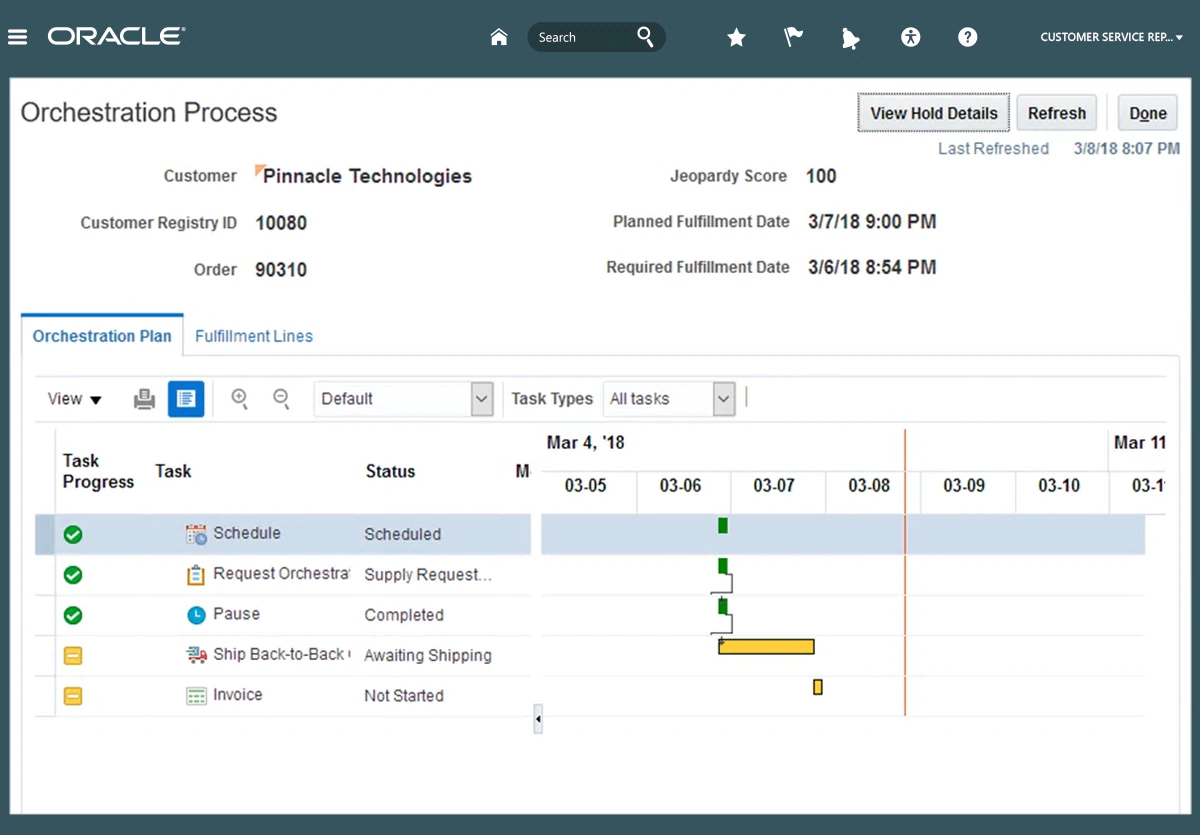Zoom out on the Gantt chart

(x=282, y=398)
